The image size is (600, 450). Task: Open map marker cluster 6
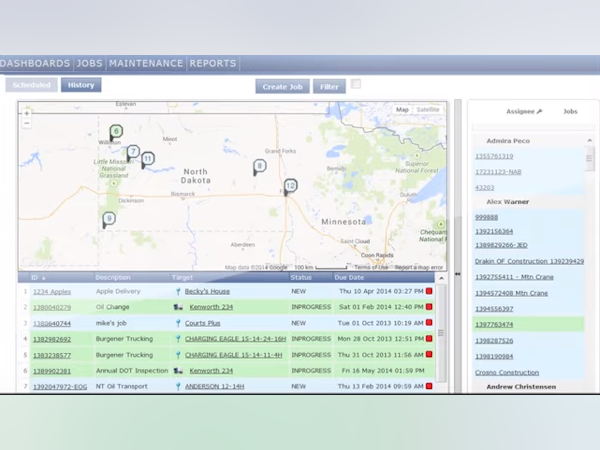[x=116, y=132]
